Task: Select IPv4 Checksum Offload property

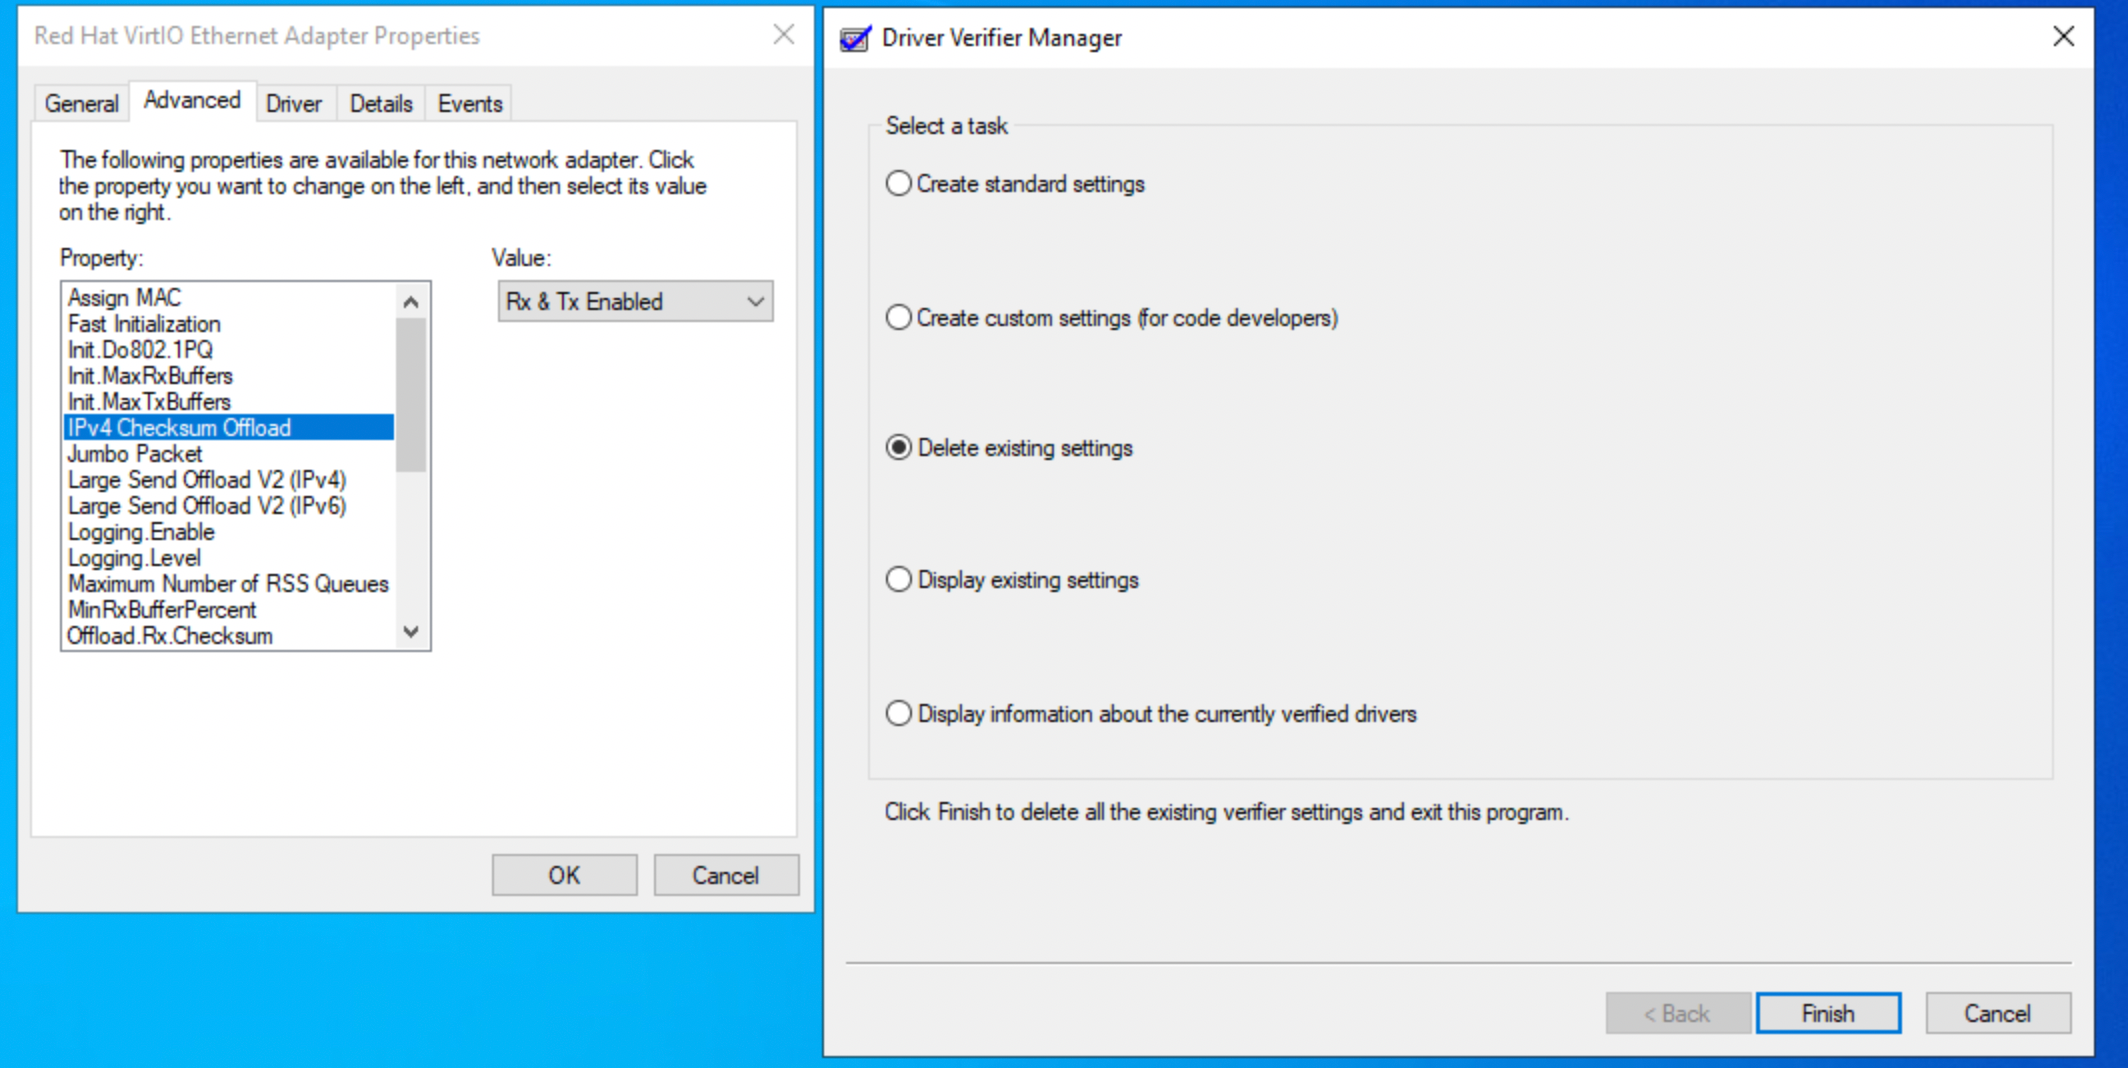Action: [229, 428]
